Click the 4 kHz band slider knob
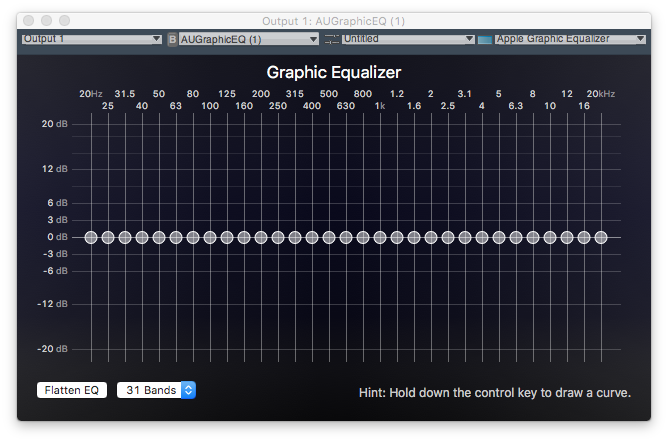Screen dimensions: 668x442 click(482, 237)
